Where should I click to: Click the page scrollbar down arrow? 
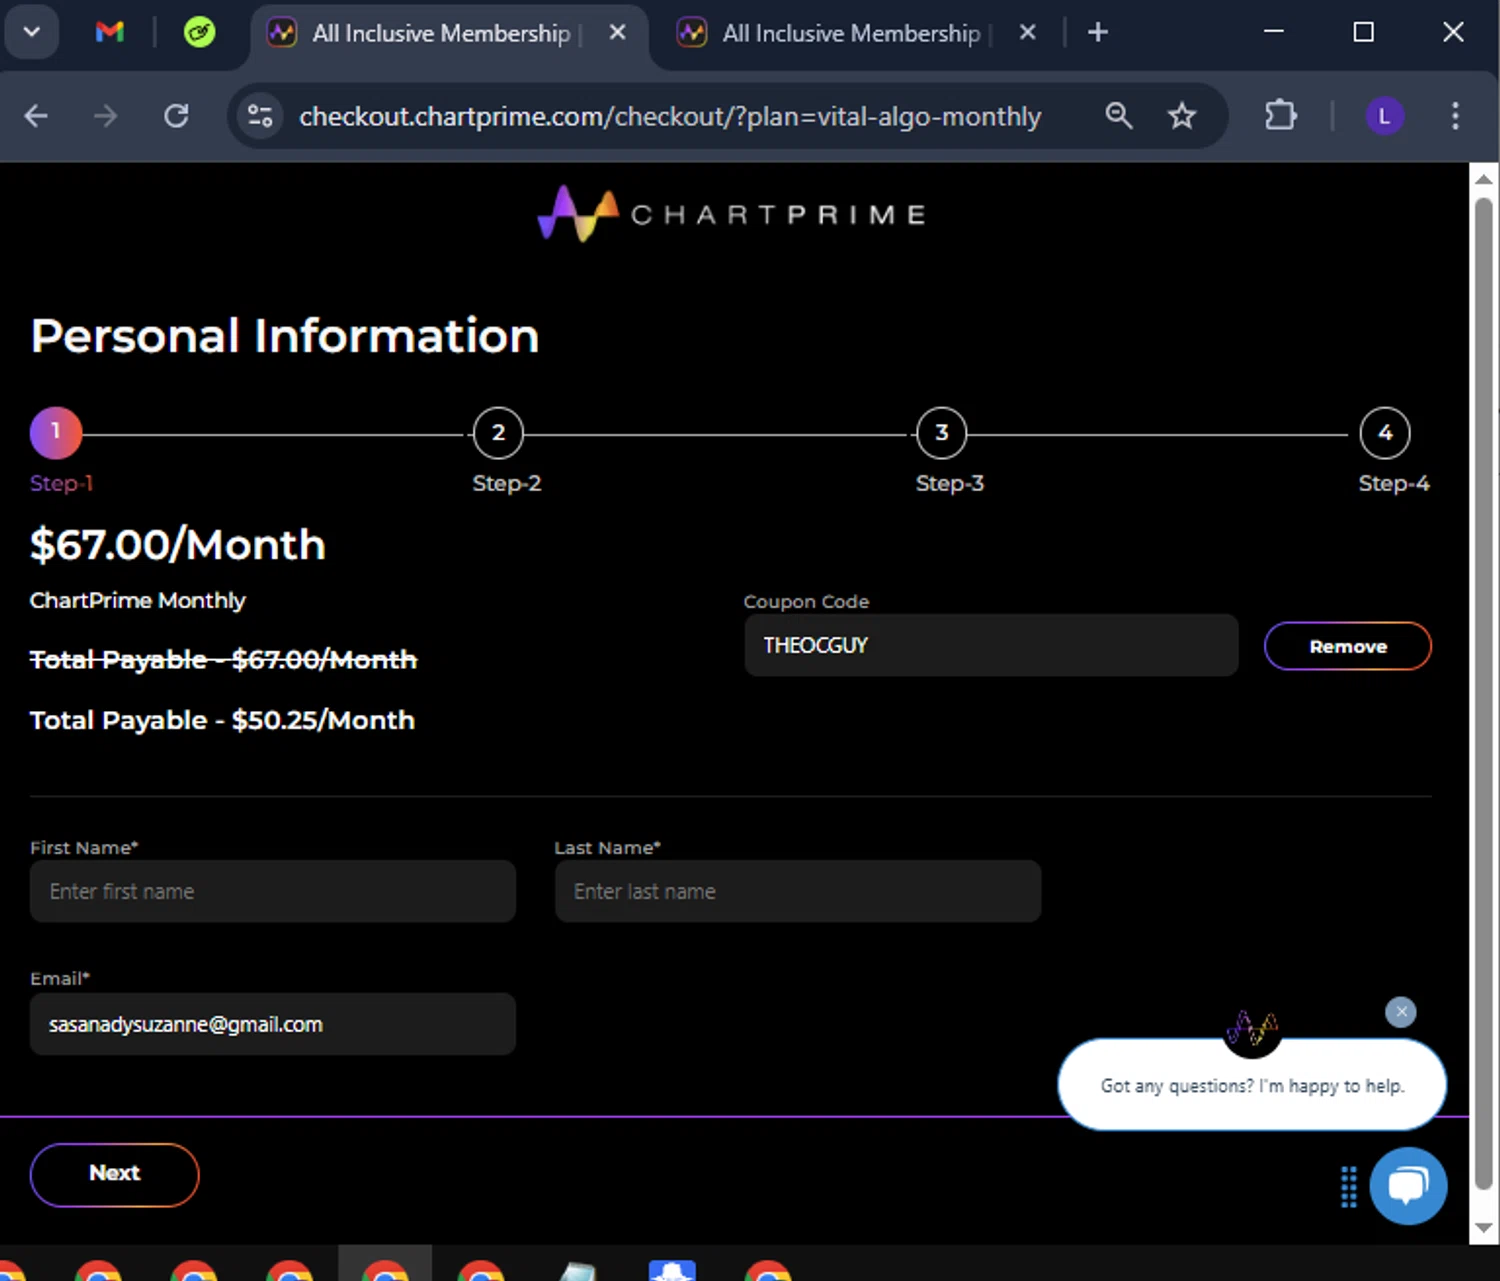click(1484, 1229)
